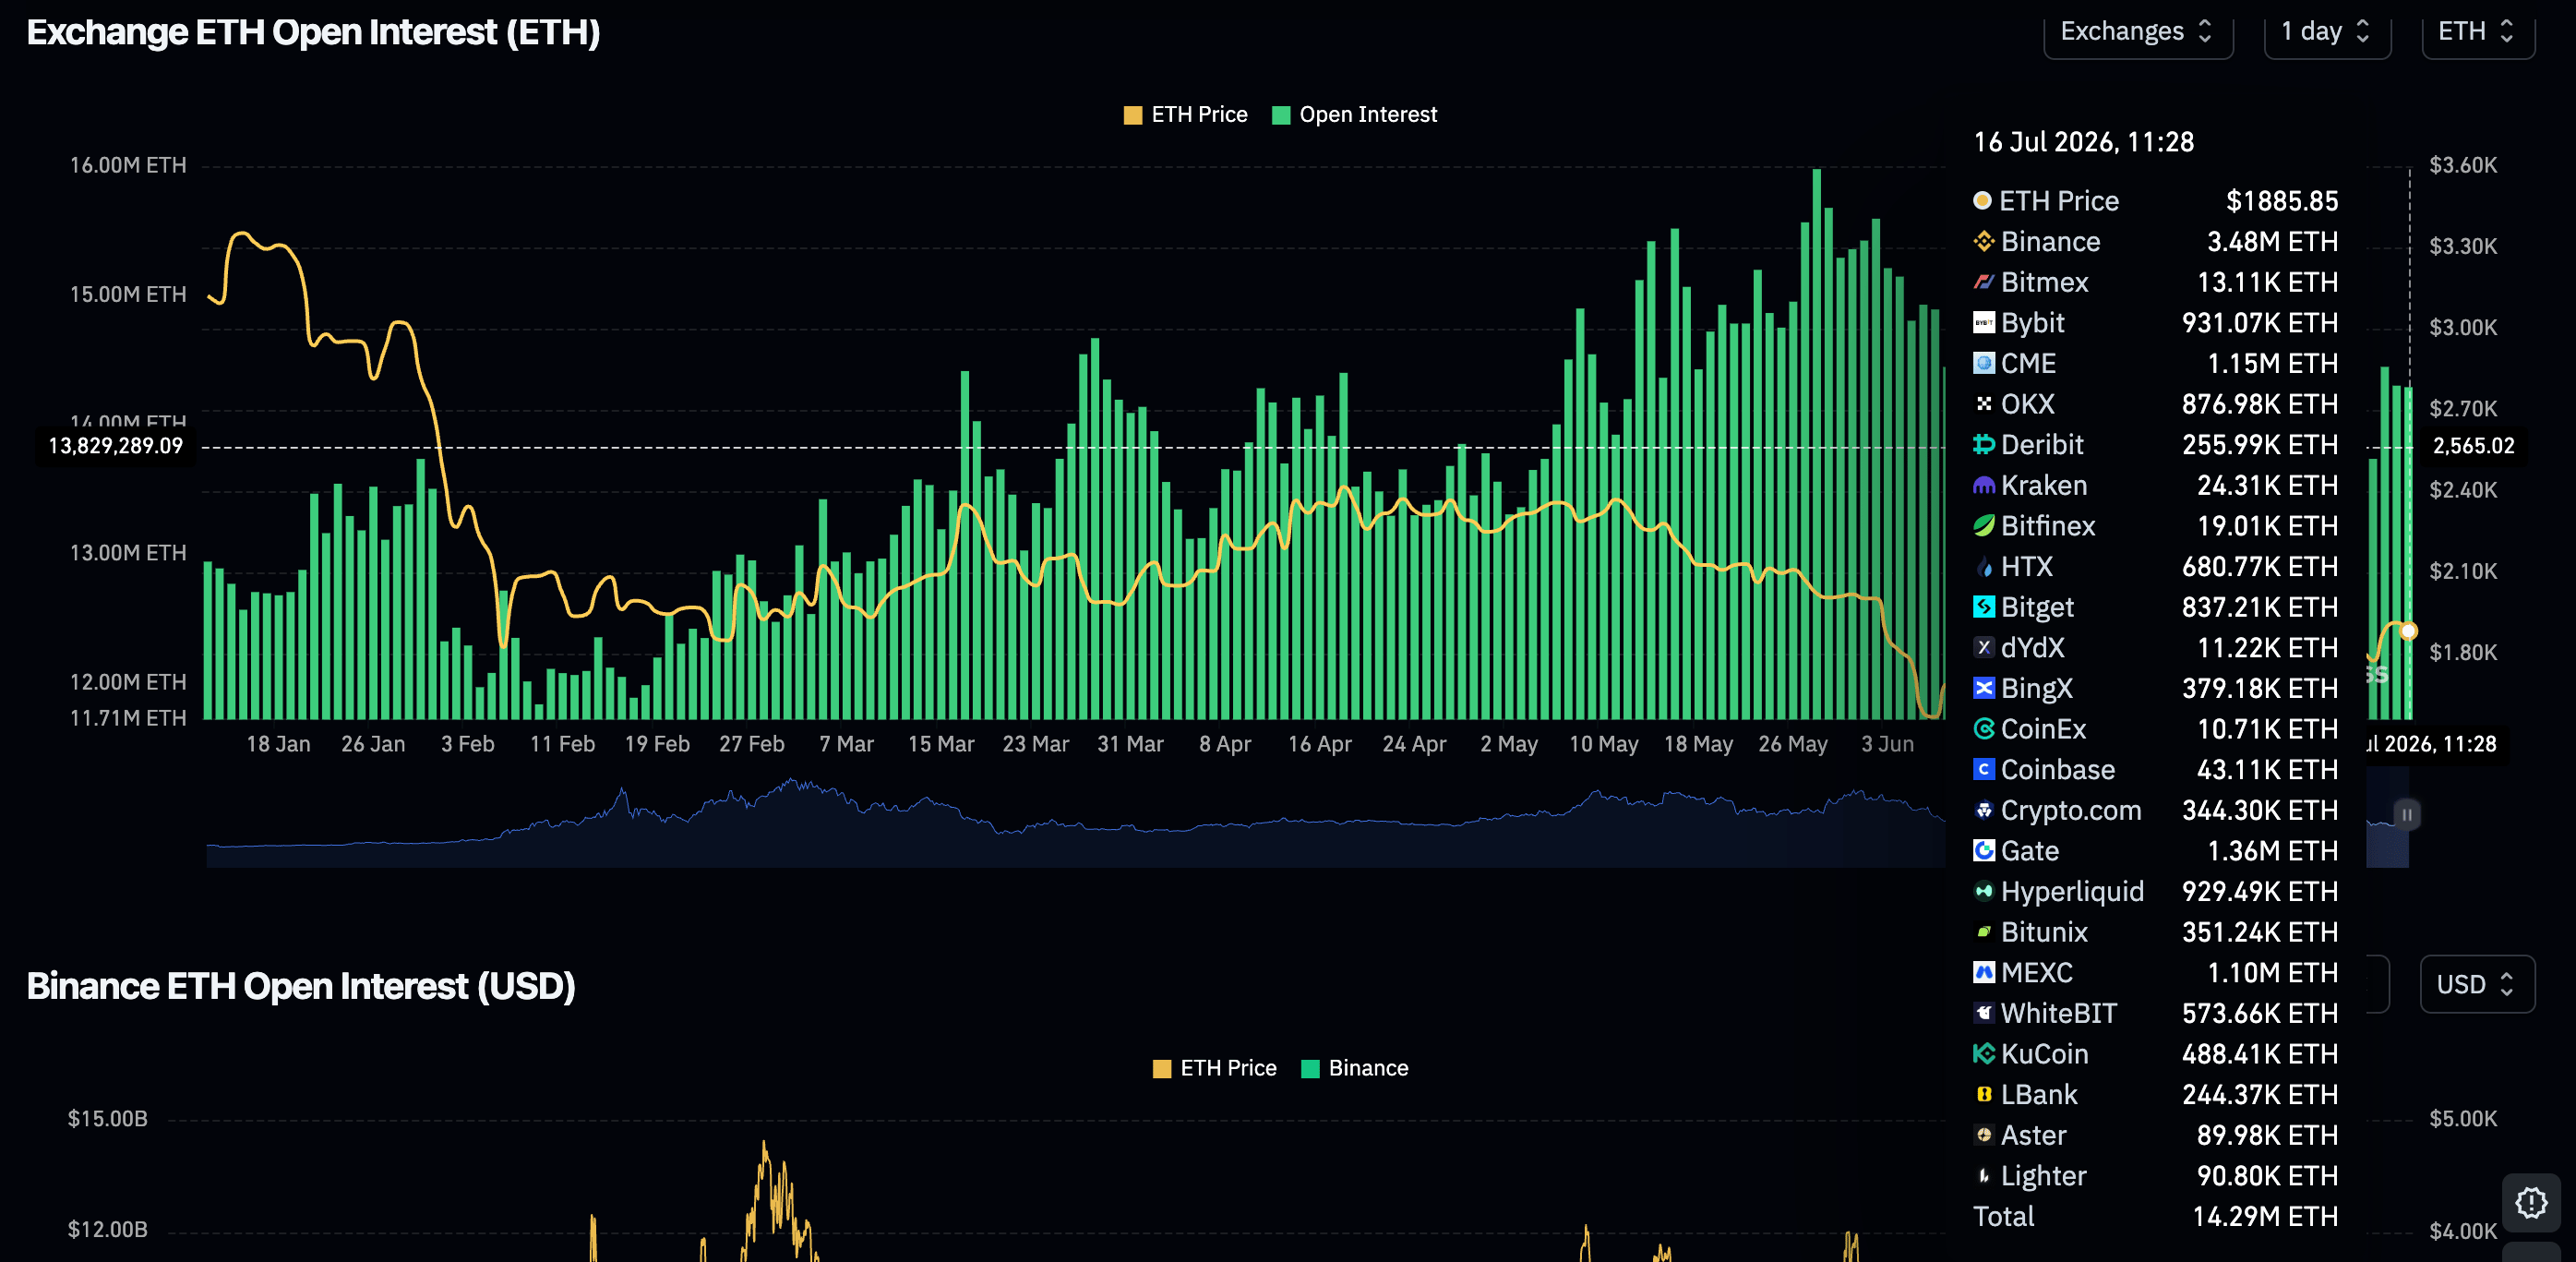This screenshot has height=1262, width=2576.
Task: Toggle ETH Price legend in top chart
Action: (1185, 114)
